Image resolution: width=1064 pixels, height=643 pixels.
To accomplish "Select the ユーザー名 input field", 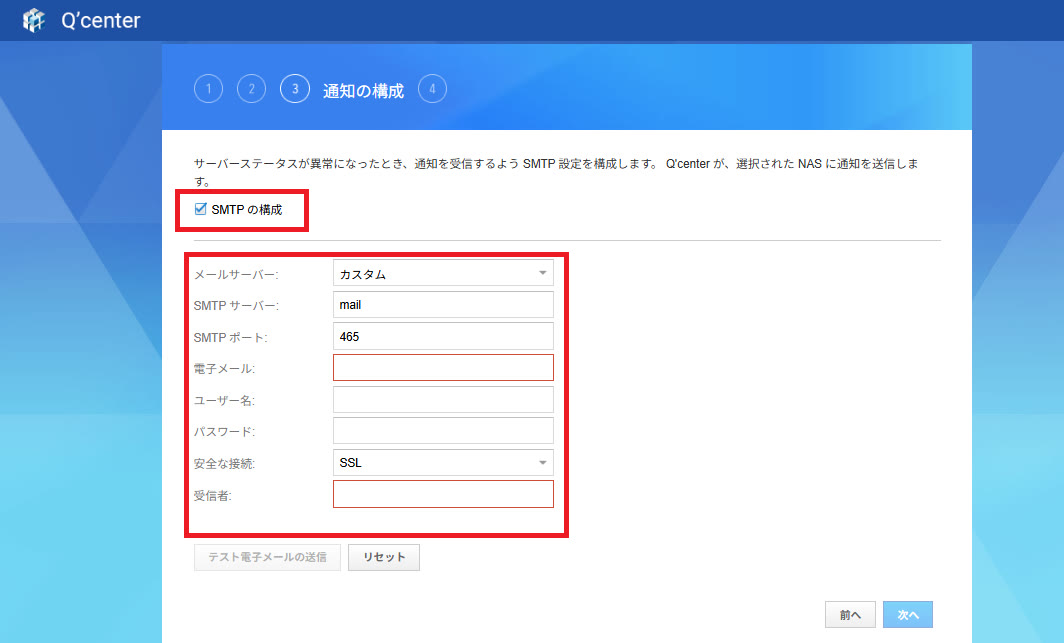I will pyautogui.click(x=442, y=400).
